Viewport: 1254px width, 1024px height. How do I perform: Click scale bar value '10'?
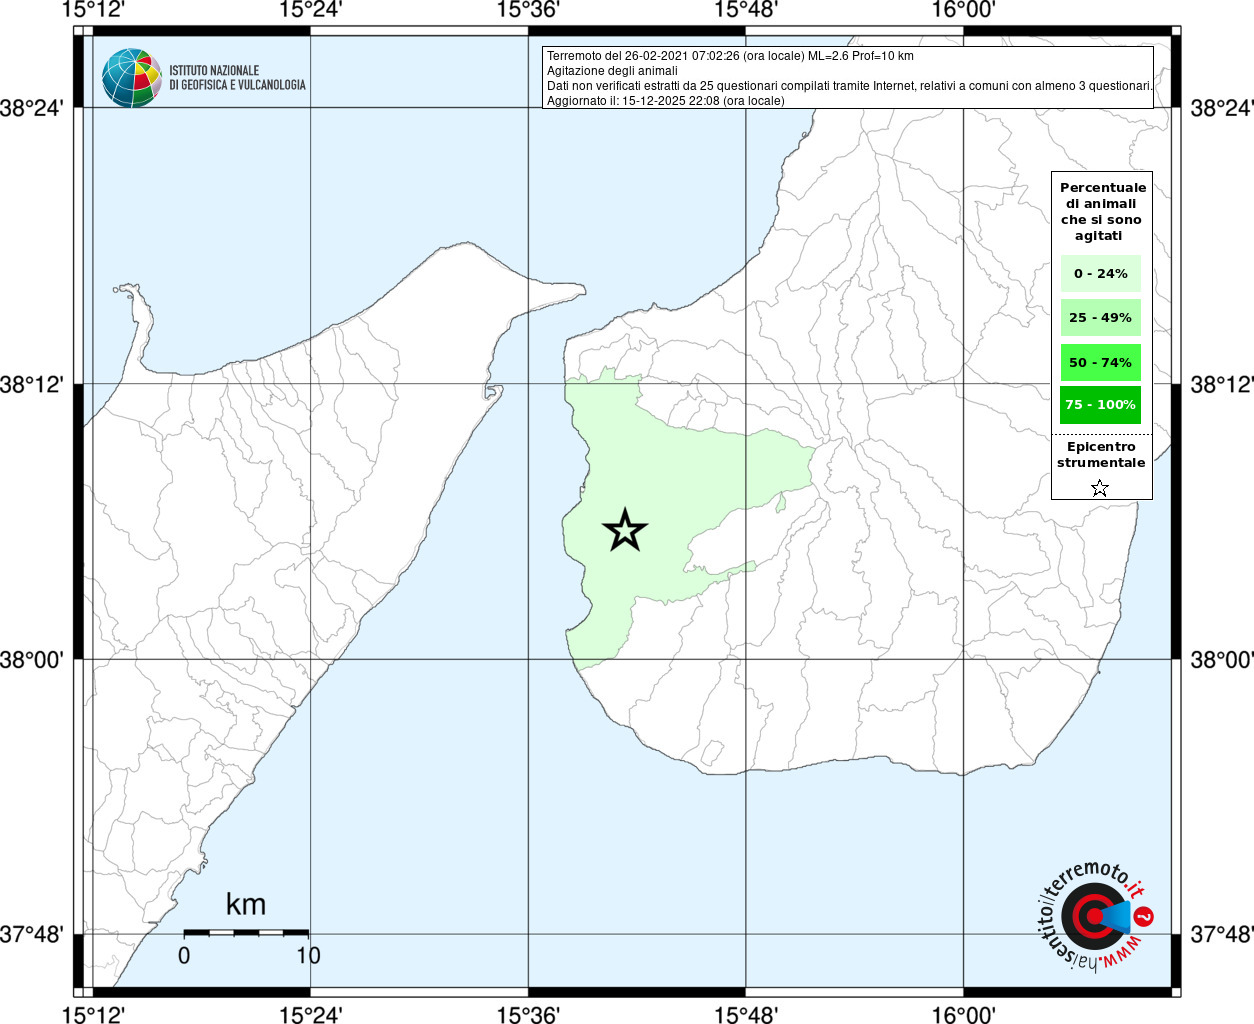(308, 955)
